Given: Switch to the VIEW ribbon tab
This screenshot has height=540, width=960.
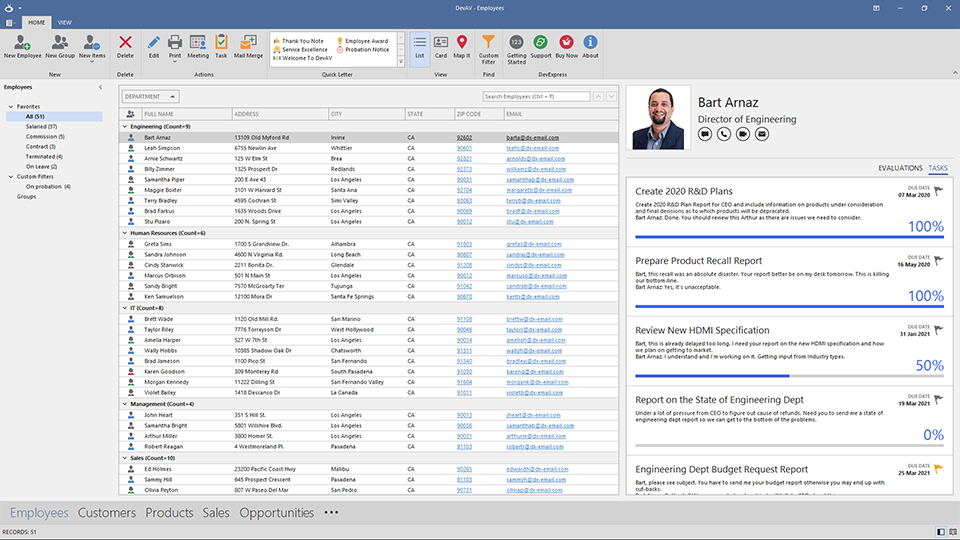Looking at the screenshot, I should point(64,21).
